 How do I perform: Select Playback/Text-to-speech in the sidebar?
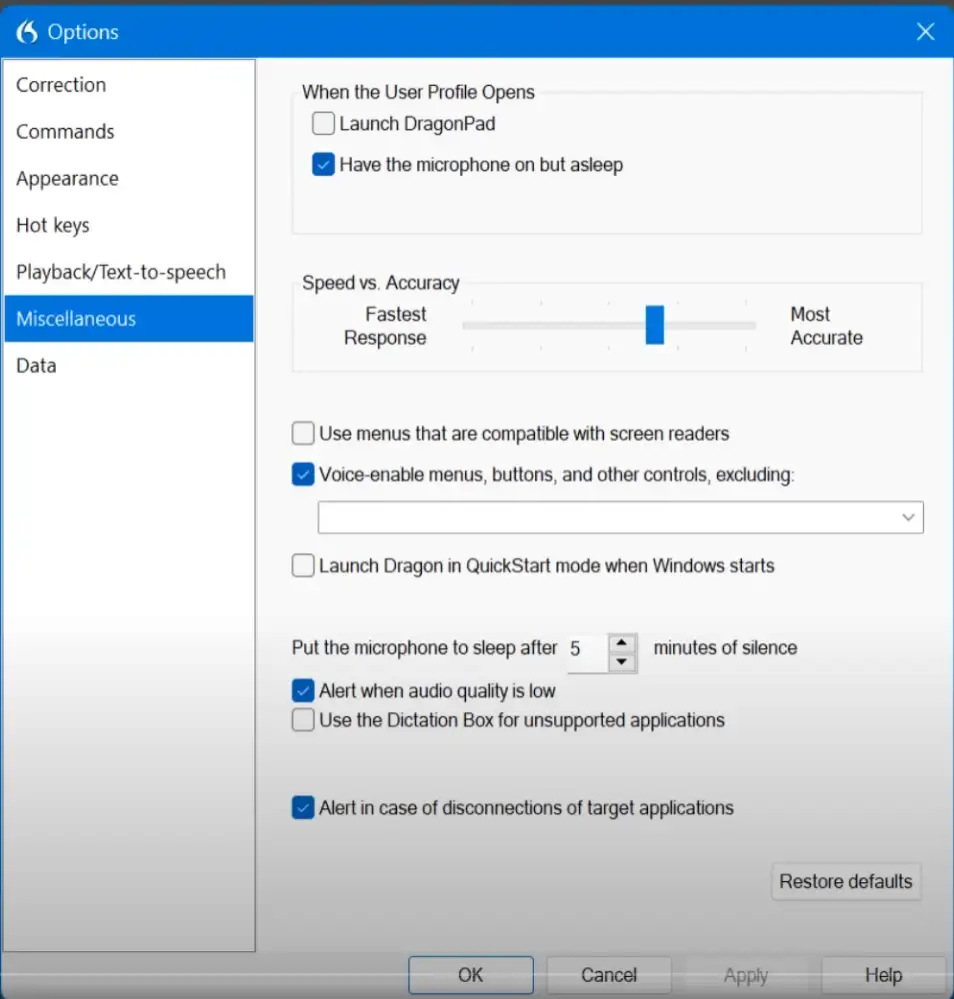[x=121, y=272]
